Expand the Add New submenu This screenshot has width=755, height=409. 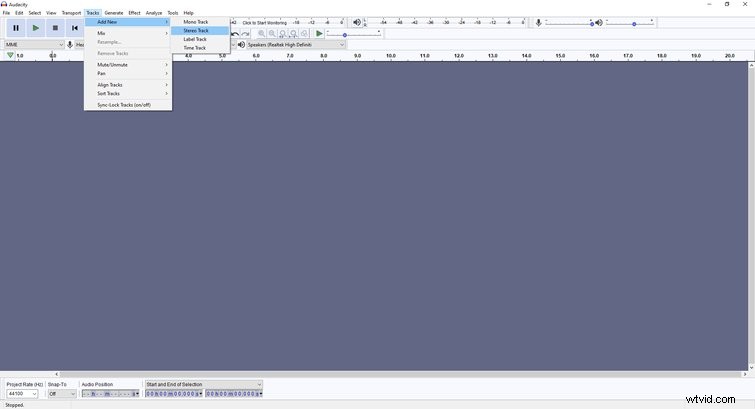128,22
